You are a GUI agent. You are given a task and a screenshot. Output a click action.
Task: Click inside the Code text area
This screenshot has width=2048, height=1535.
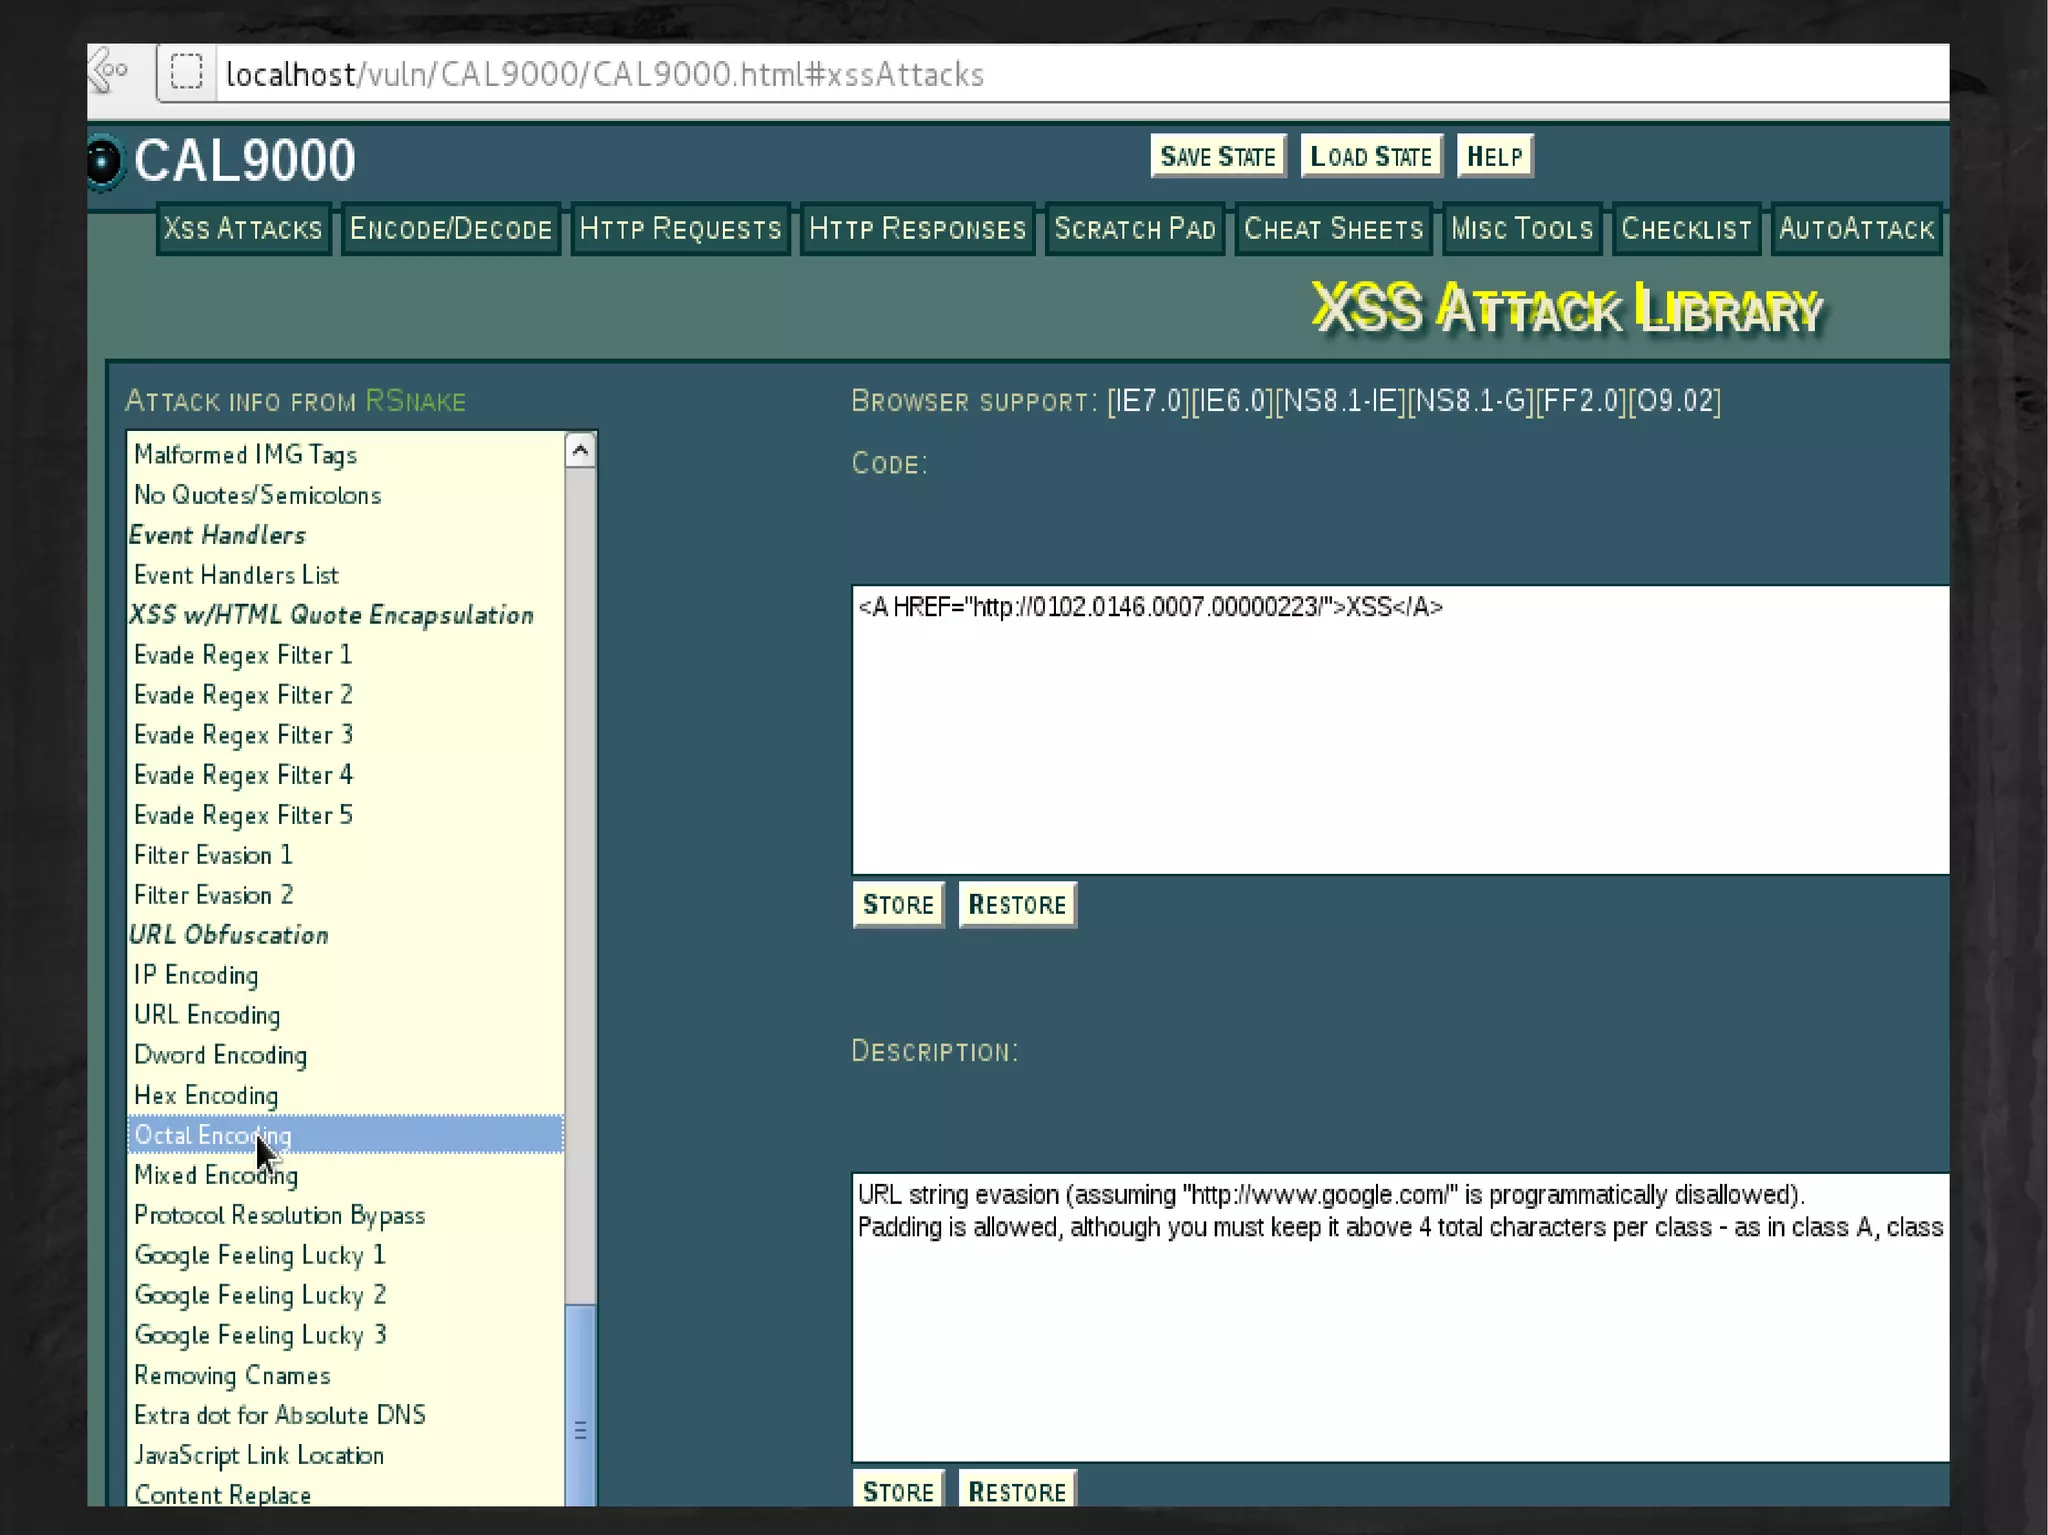(x=1400, y=730)
